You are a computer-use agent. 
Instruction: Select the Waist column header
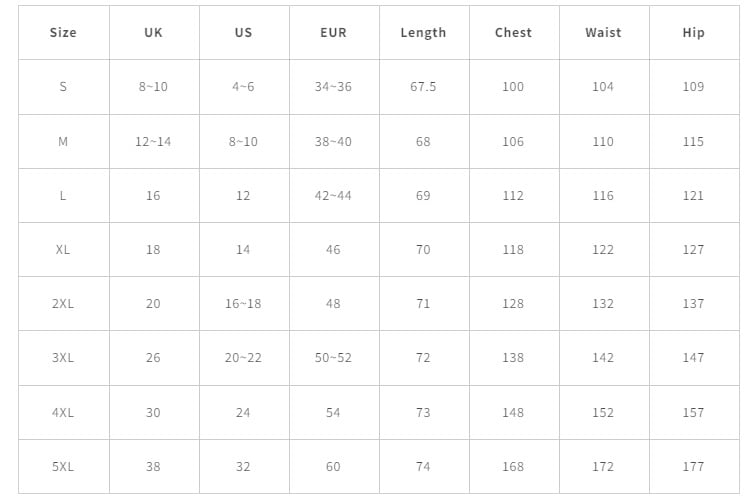[x=603, y=32]
